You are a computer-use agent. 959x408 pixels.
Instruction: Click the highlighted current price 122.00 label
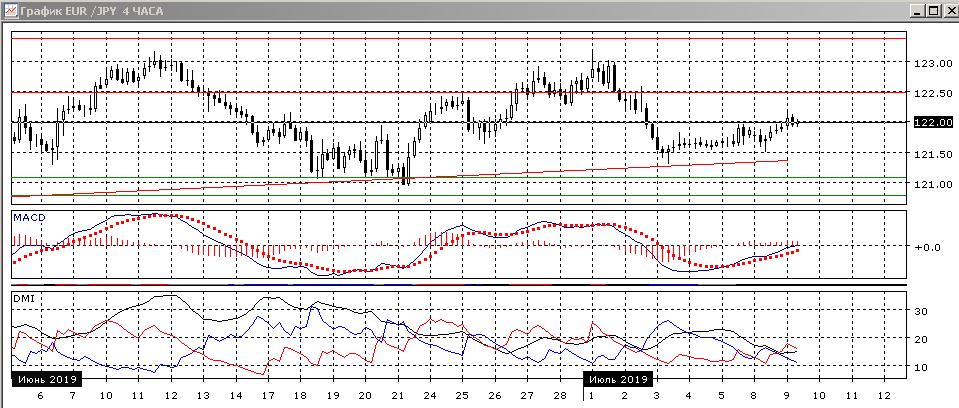932,122
